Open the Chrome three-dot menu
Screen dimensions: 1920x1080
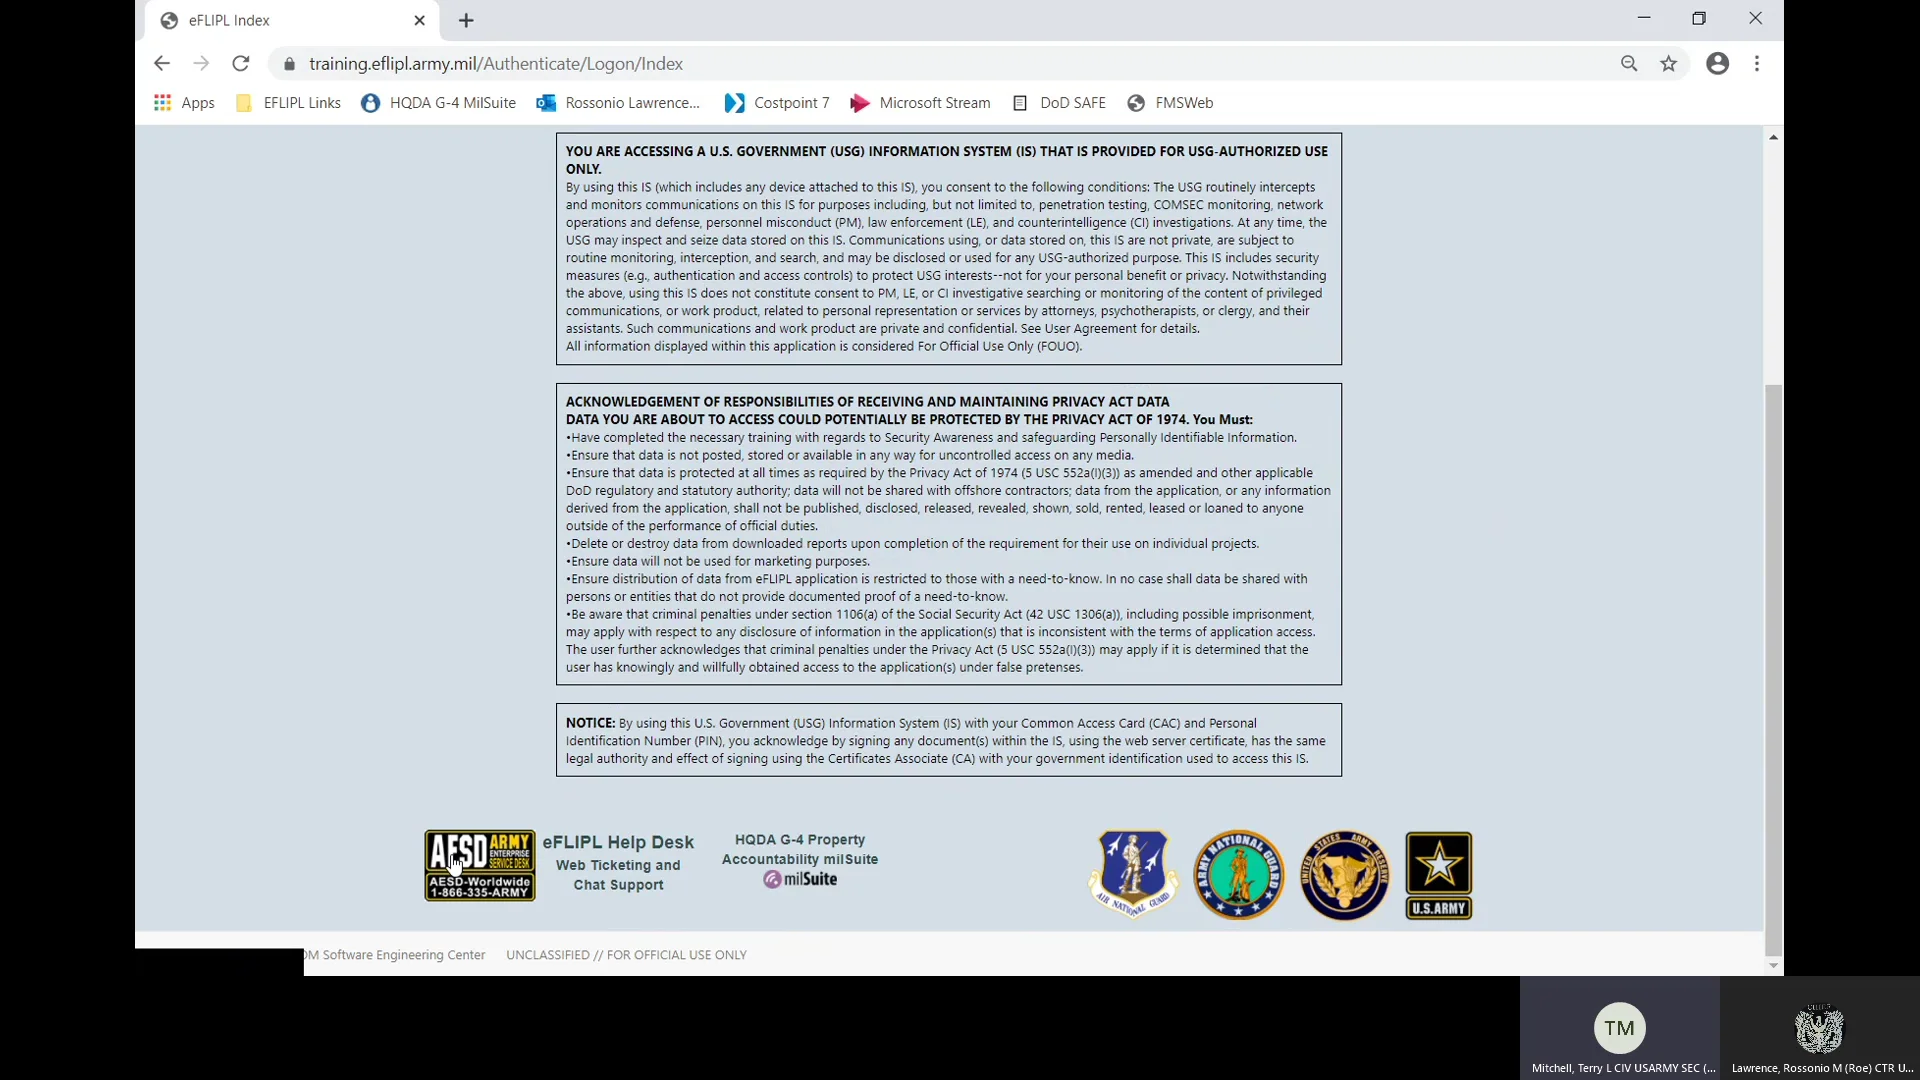(x=1757, y=63)
